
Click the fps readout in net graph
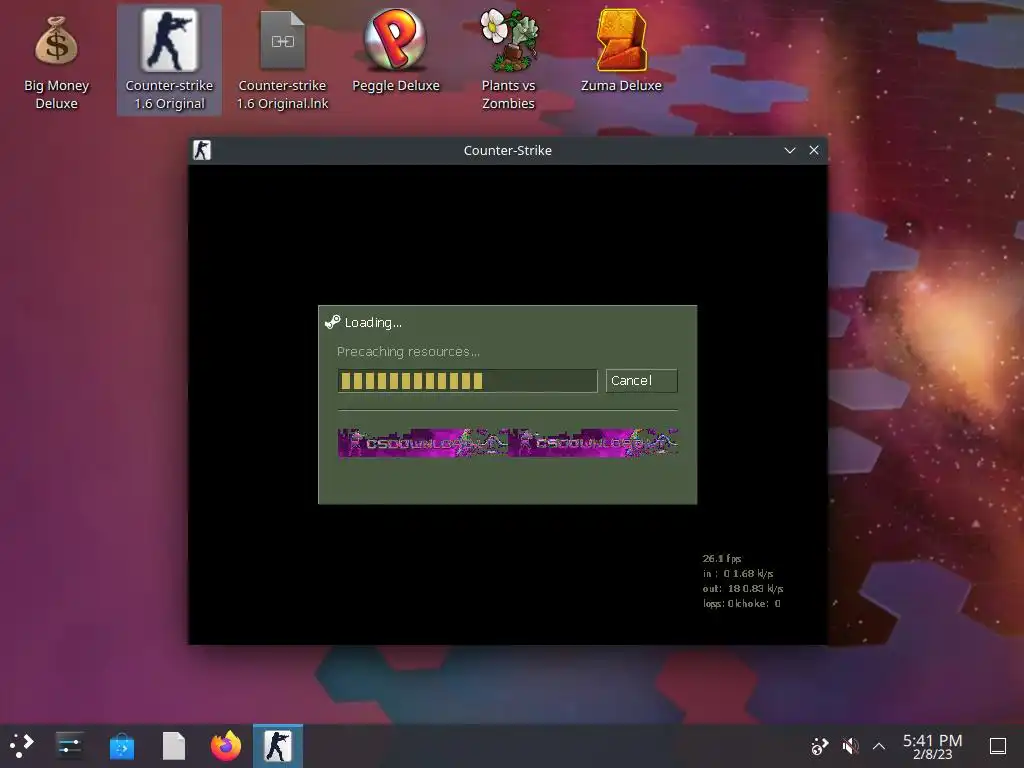tap(722, 558)
